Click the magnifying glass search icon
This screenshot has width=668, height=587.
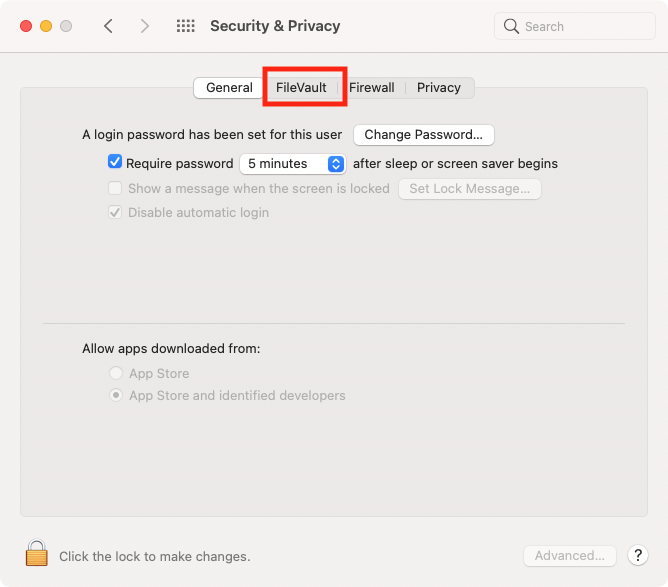coord(511,26)
